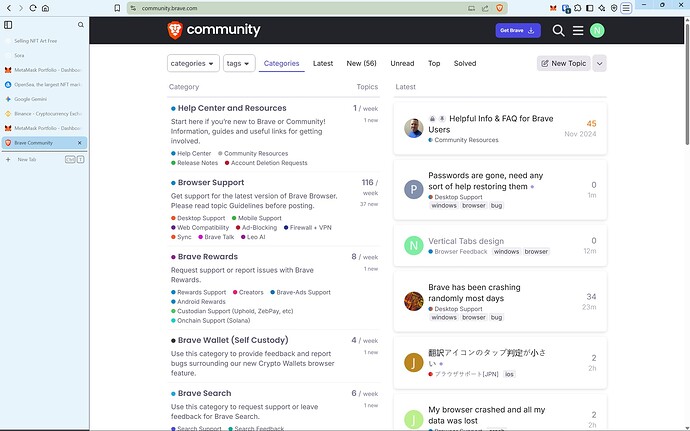Open the Vertical Tabs design topic

pos(466,241)
